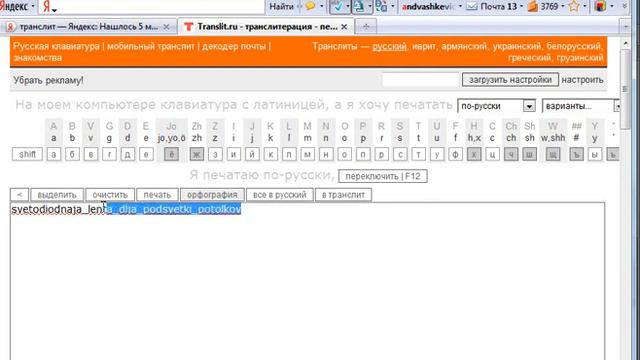Click the Cyrillic щ virtual key
640x360 pixels.
coord(553,154)
